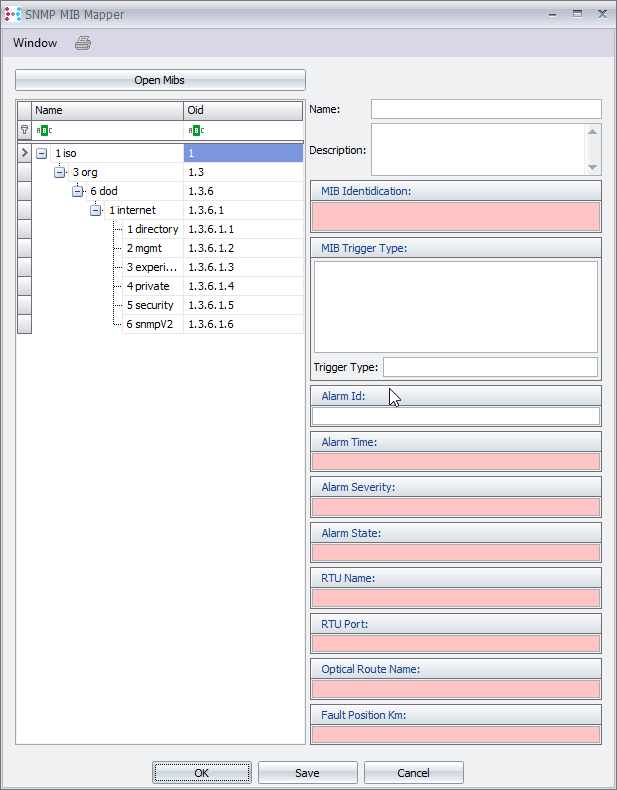
Task: Click the Alarm Time pink field
Action: (x=456, y=462)
